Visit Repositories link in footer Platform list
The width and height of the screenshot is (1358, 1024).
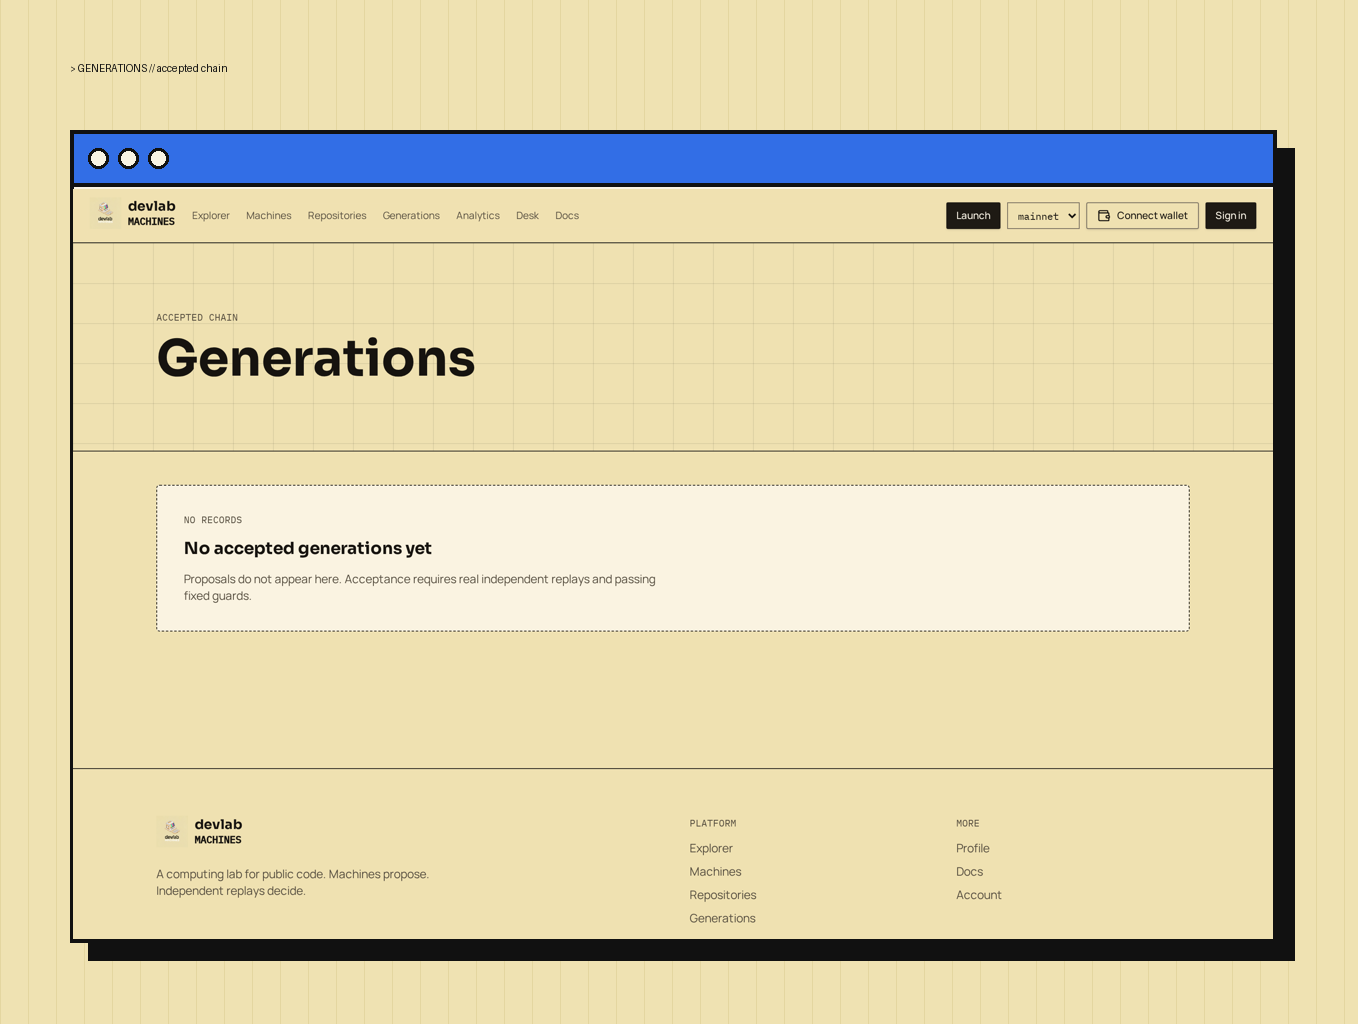(x=723, y=895)
